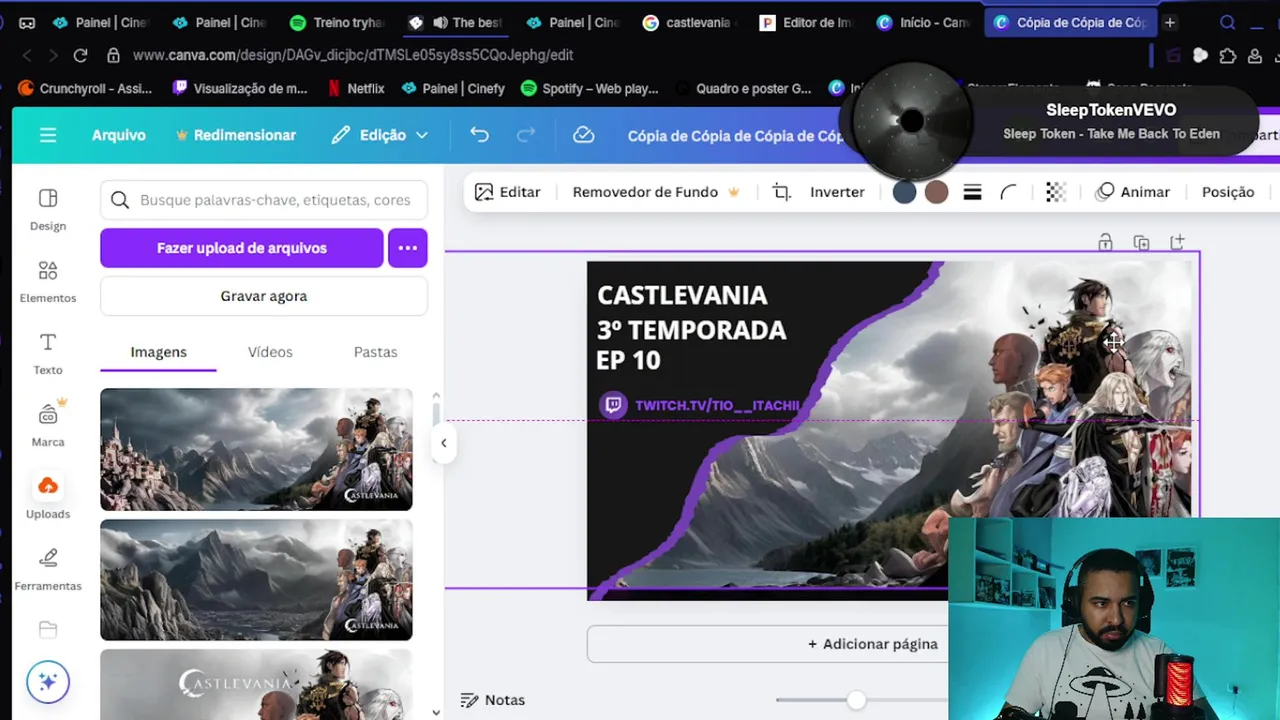Pick the brown color swatch
Screen dimensions: 1280x720
[936, 192]
